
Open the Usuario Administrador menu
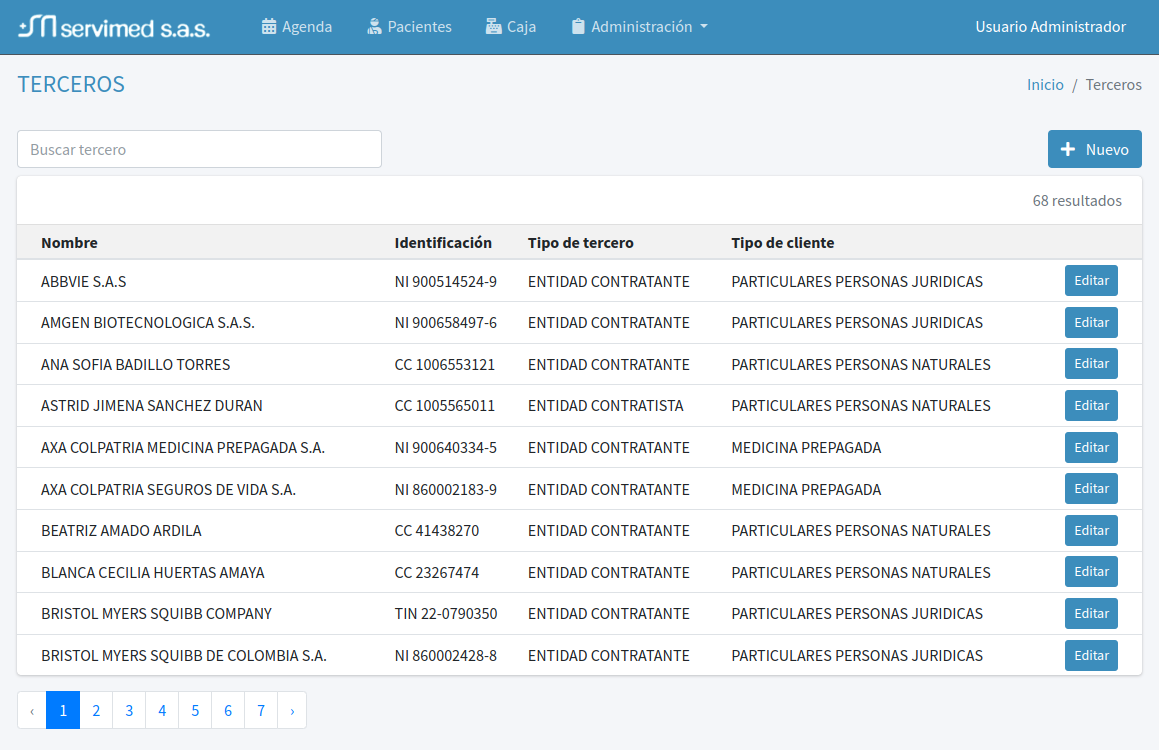[x=1050, y=27]
